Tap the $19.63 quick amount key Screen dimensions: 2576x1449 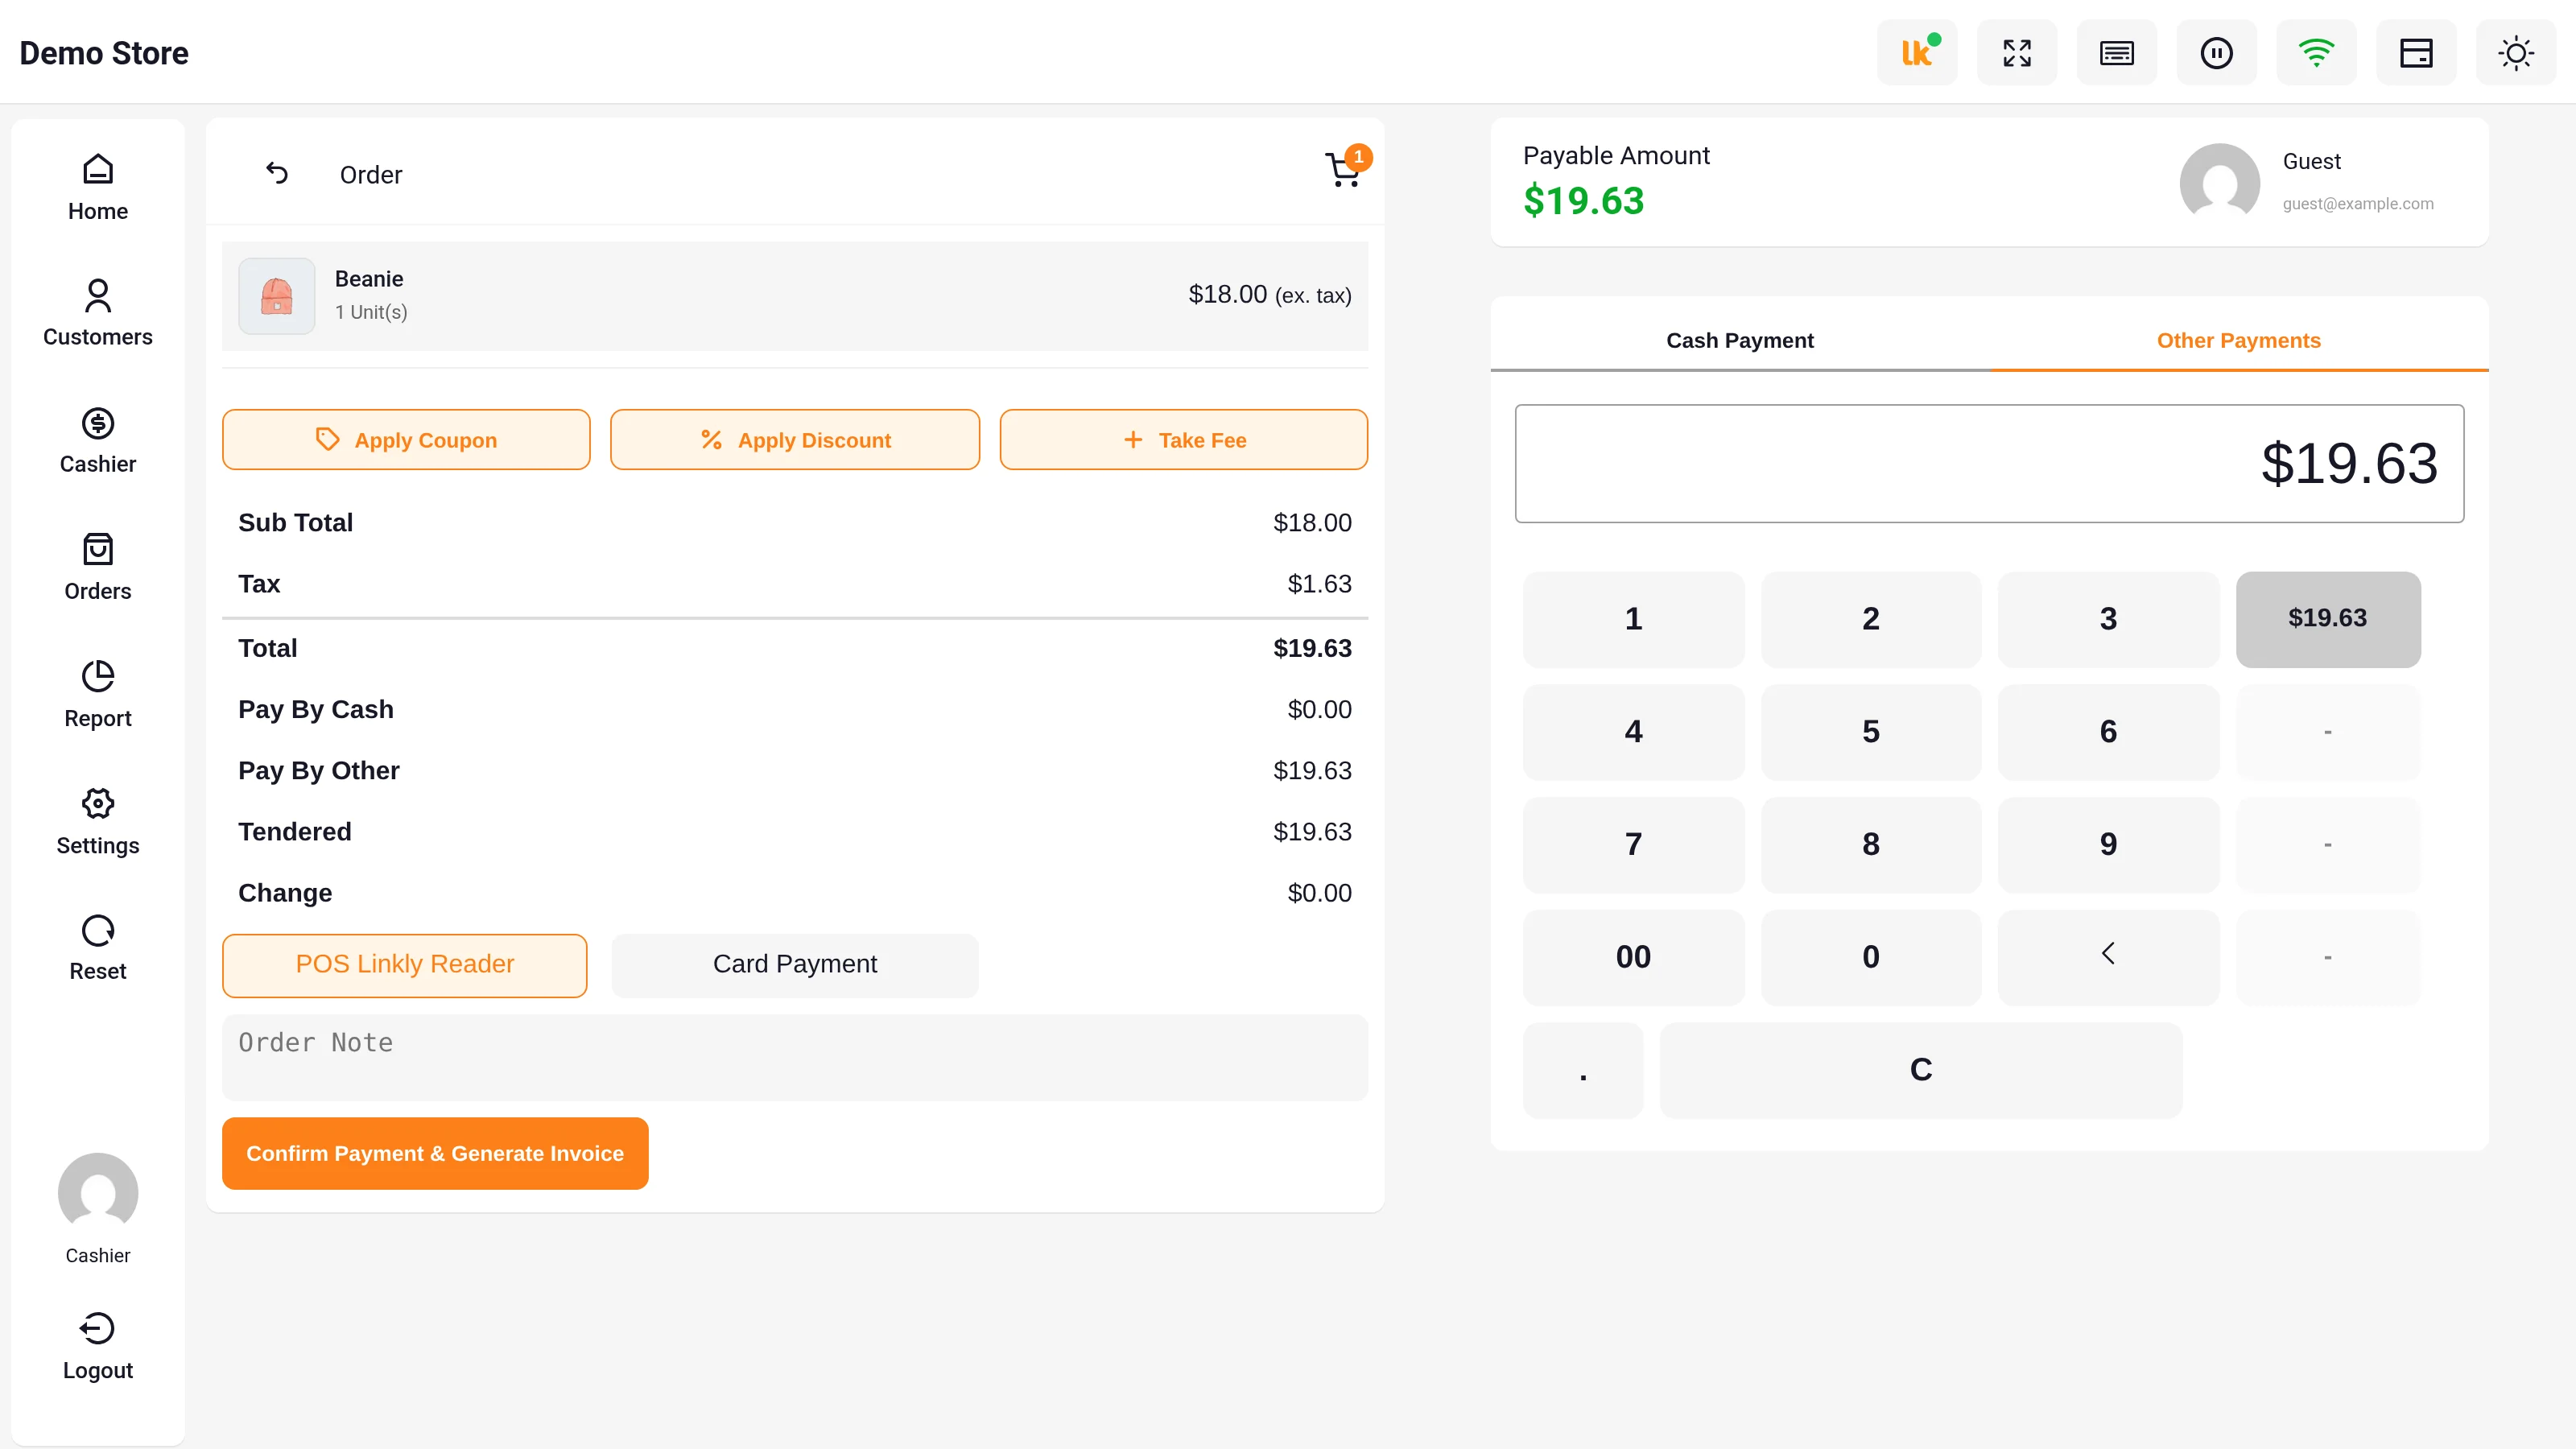2328,619
